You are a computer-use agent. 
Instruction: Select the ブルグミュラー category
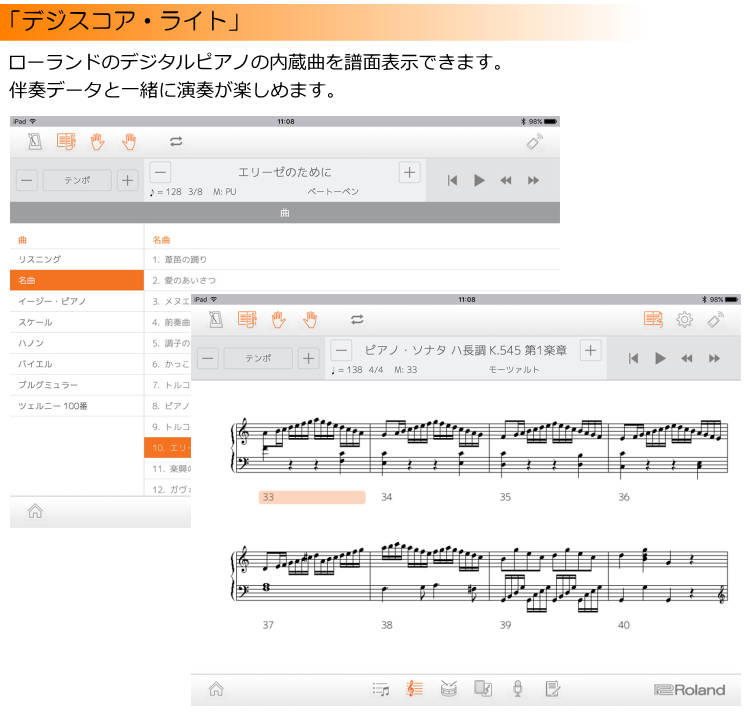[77, 385]
